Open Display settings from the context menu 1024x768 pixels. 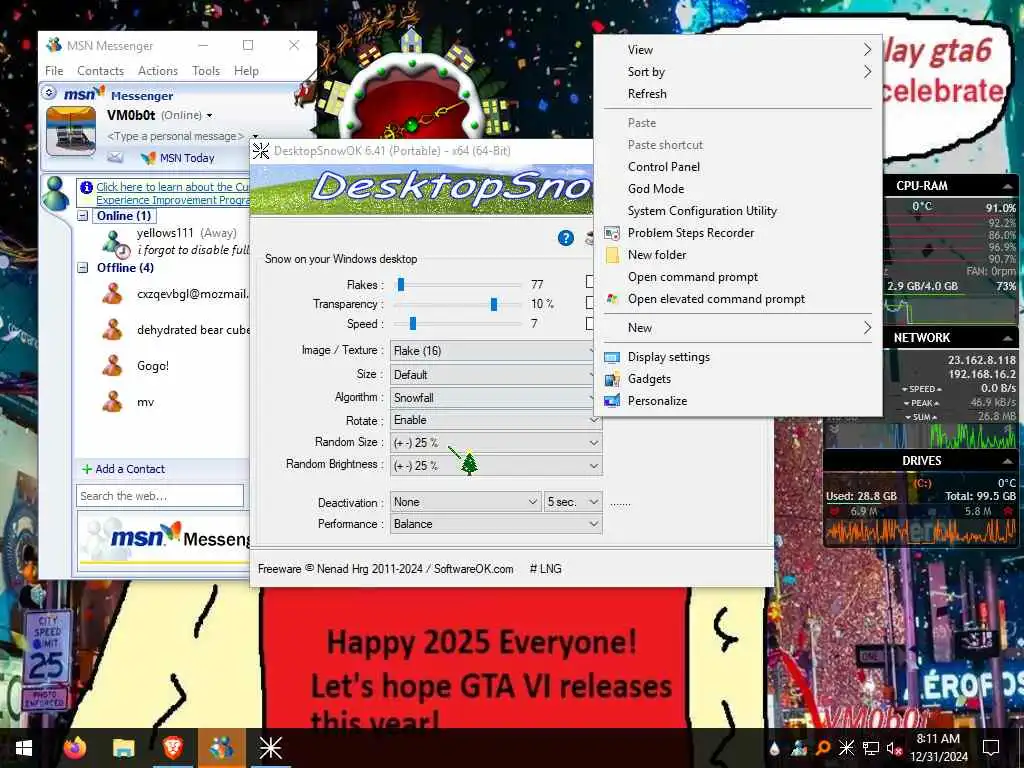point(738,357)
